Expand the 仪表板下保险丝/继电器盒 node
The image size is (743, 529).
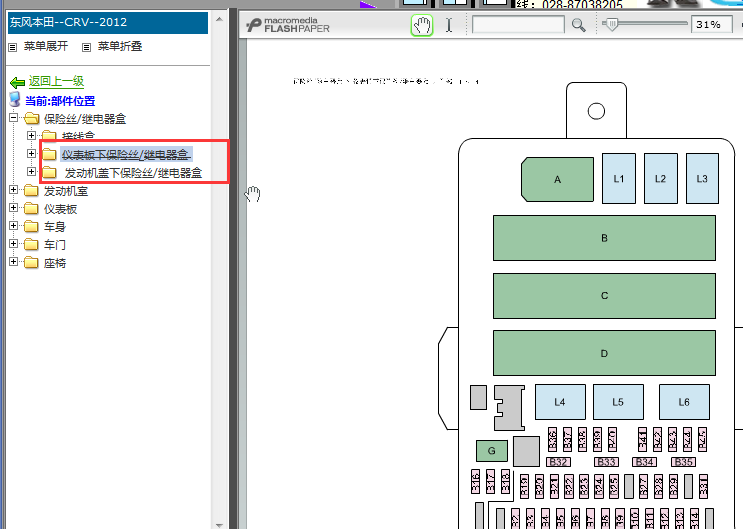(x=31, y=154)
